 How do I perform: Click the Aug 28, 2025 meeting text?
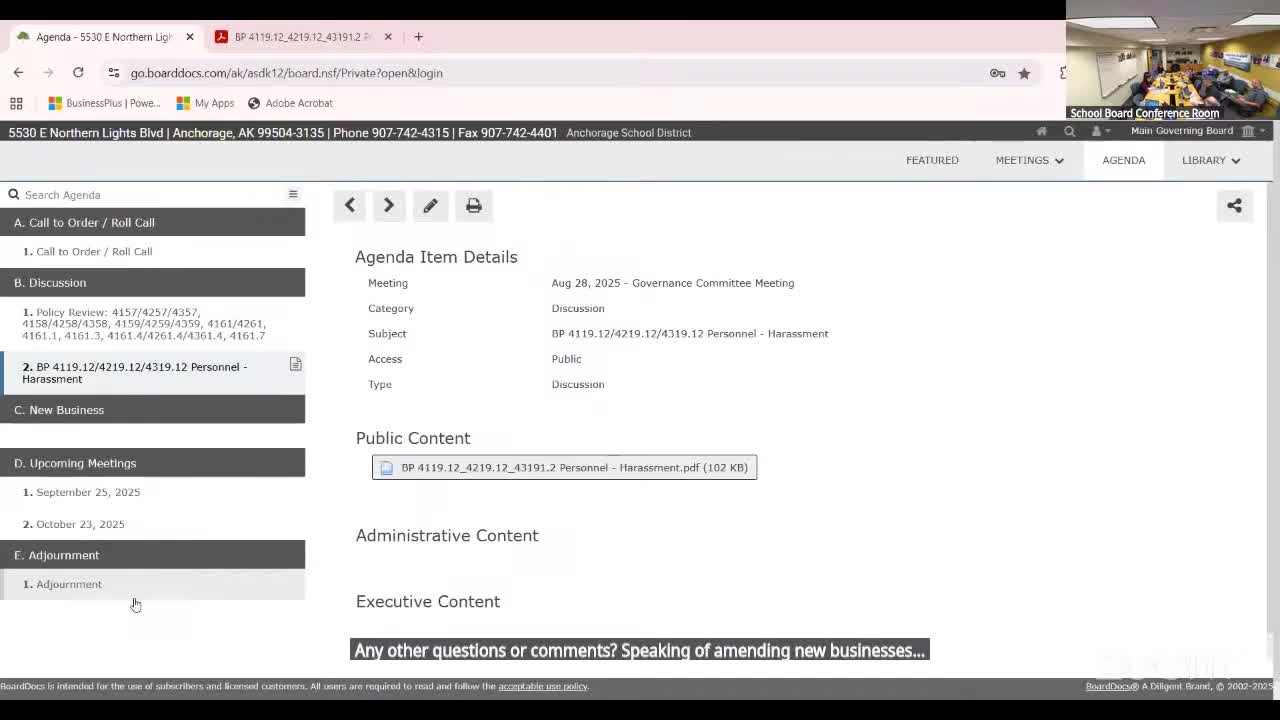[673, 283]
